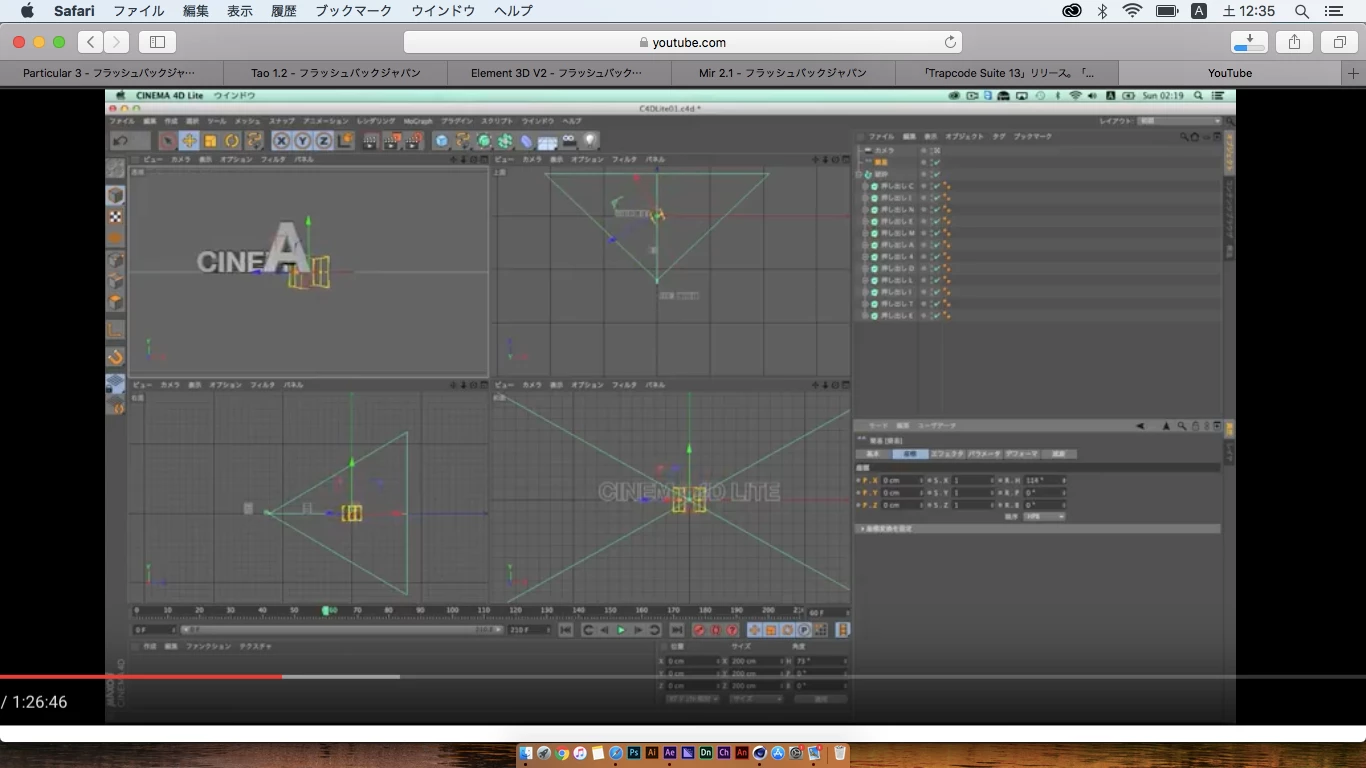Toggle Y axis lock
Image resolution: width=1366 pixels, height=768 pixels.
coord(302,141)
